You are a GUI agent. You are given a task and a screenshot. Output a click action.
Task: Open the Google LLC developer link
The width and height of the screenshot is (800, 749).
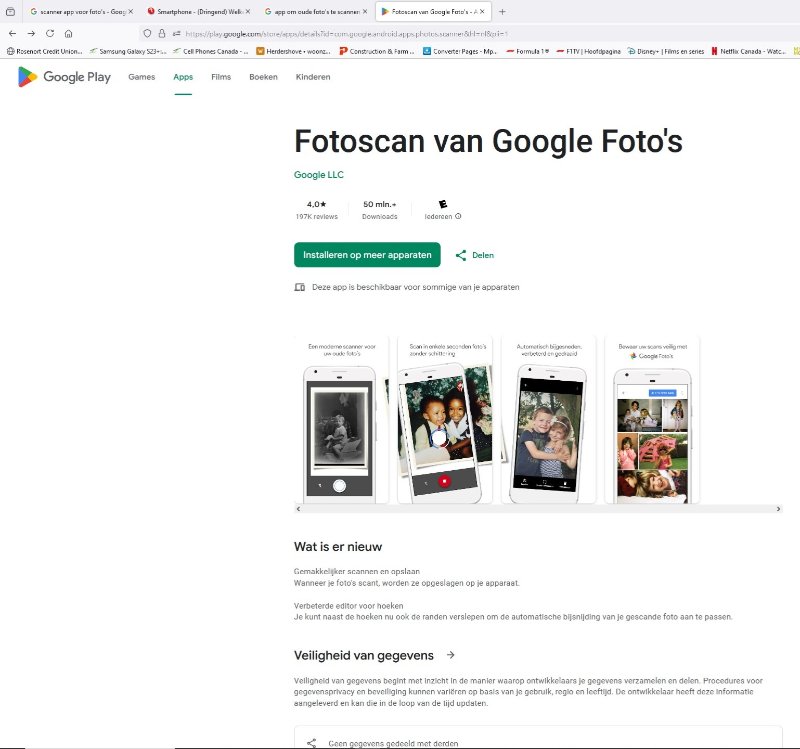point(318,175)
